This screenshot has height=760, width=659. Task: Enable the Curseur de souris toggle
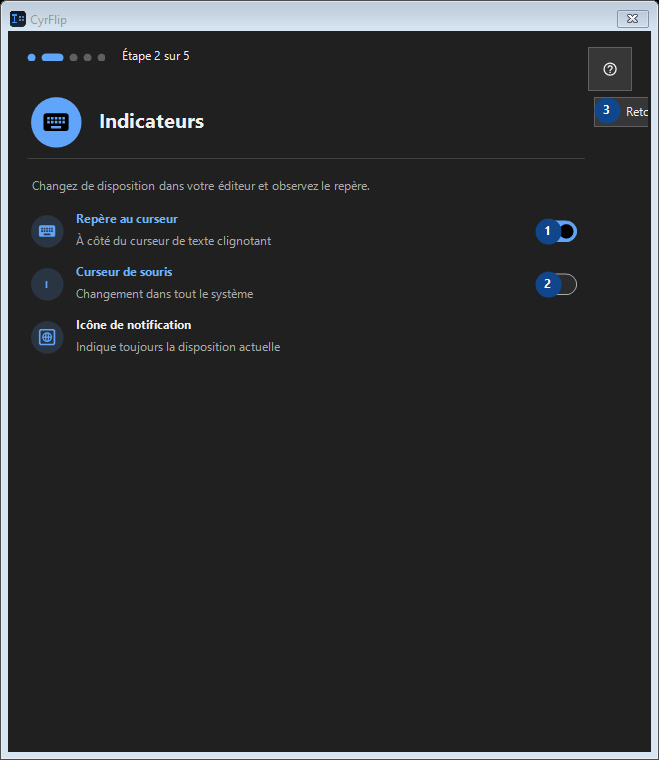tap(557, 284)
